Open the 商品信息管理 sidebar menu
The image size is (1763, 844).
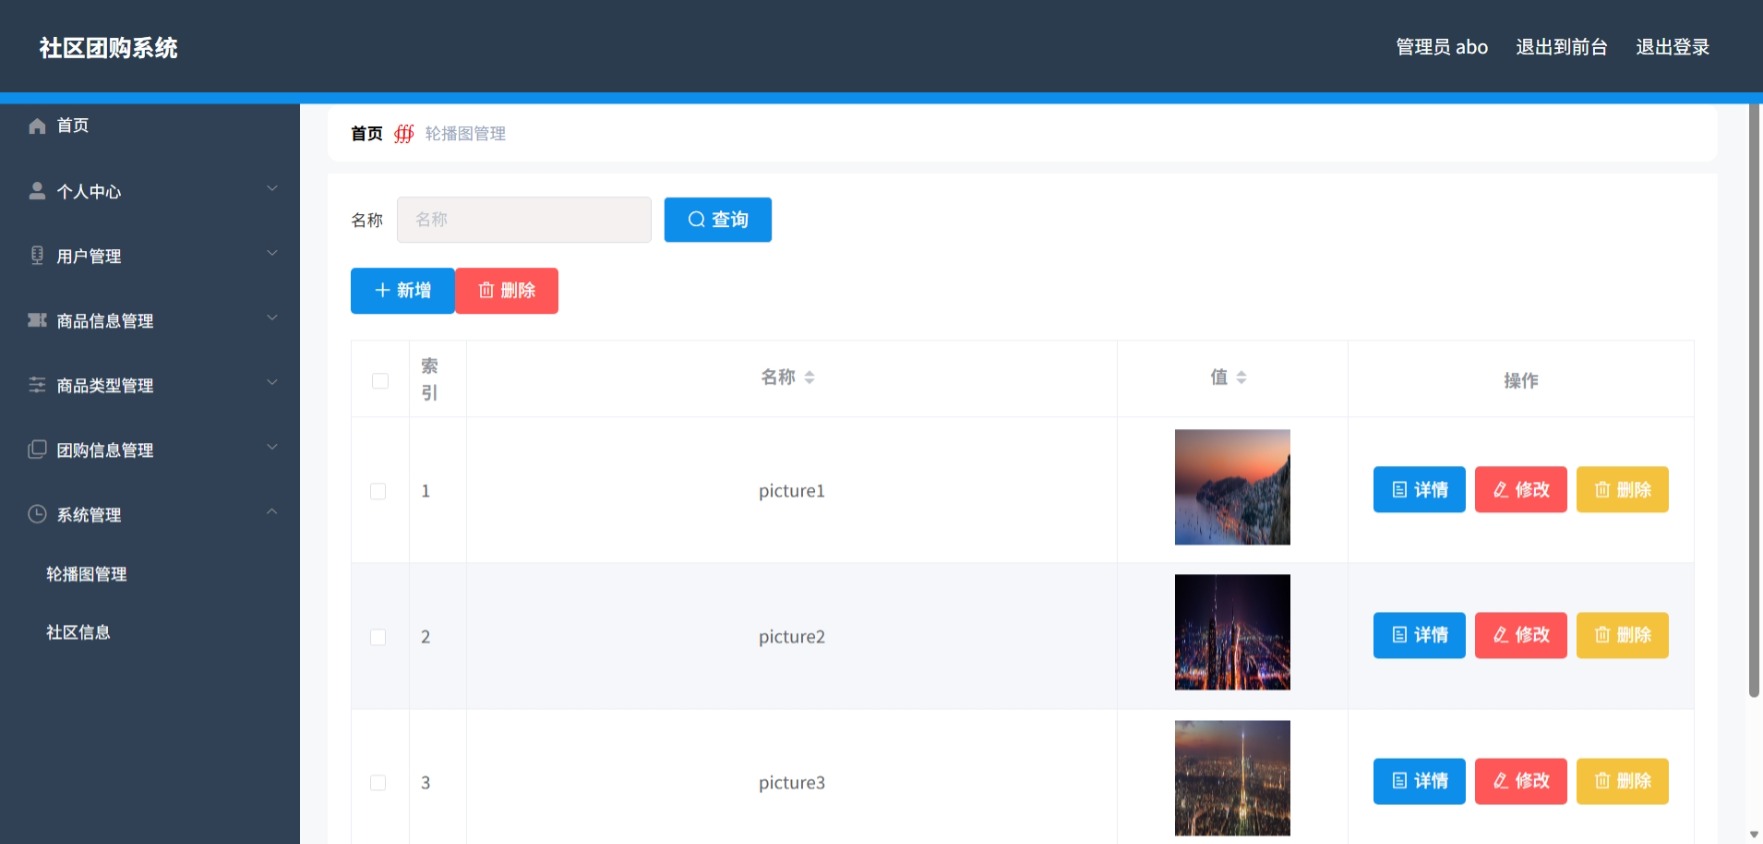150,320
